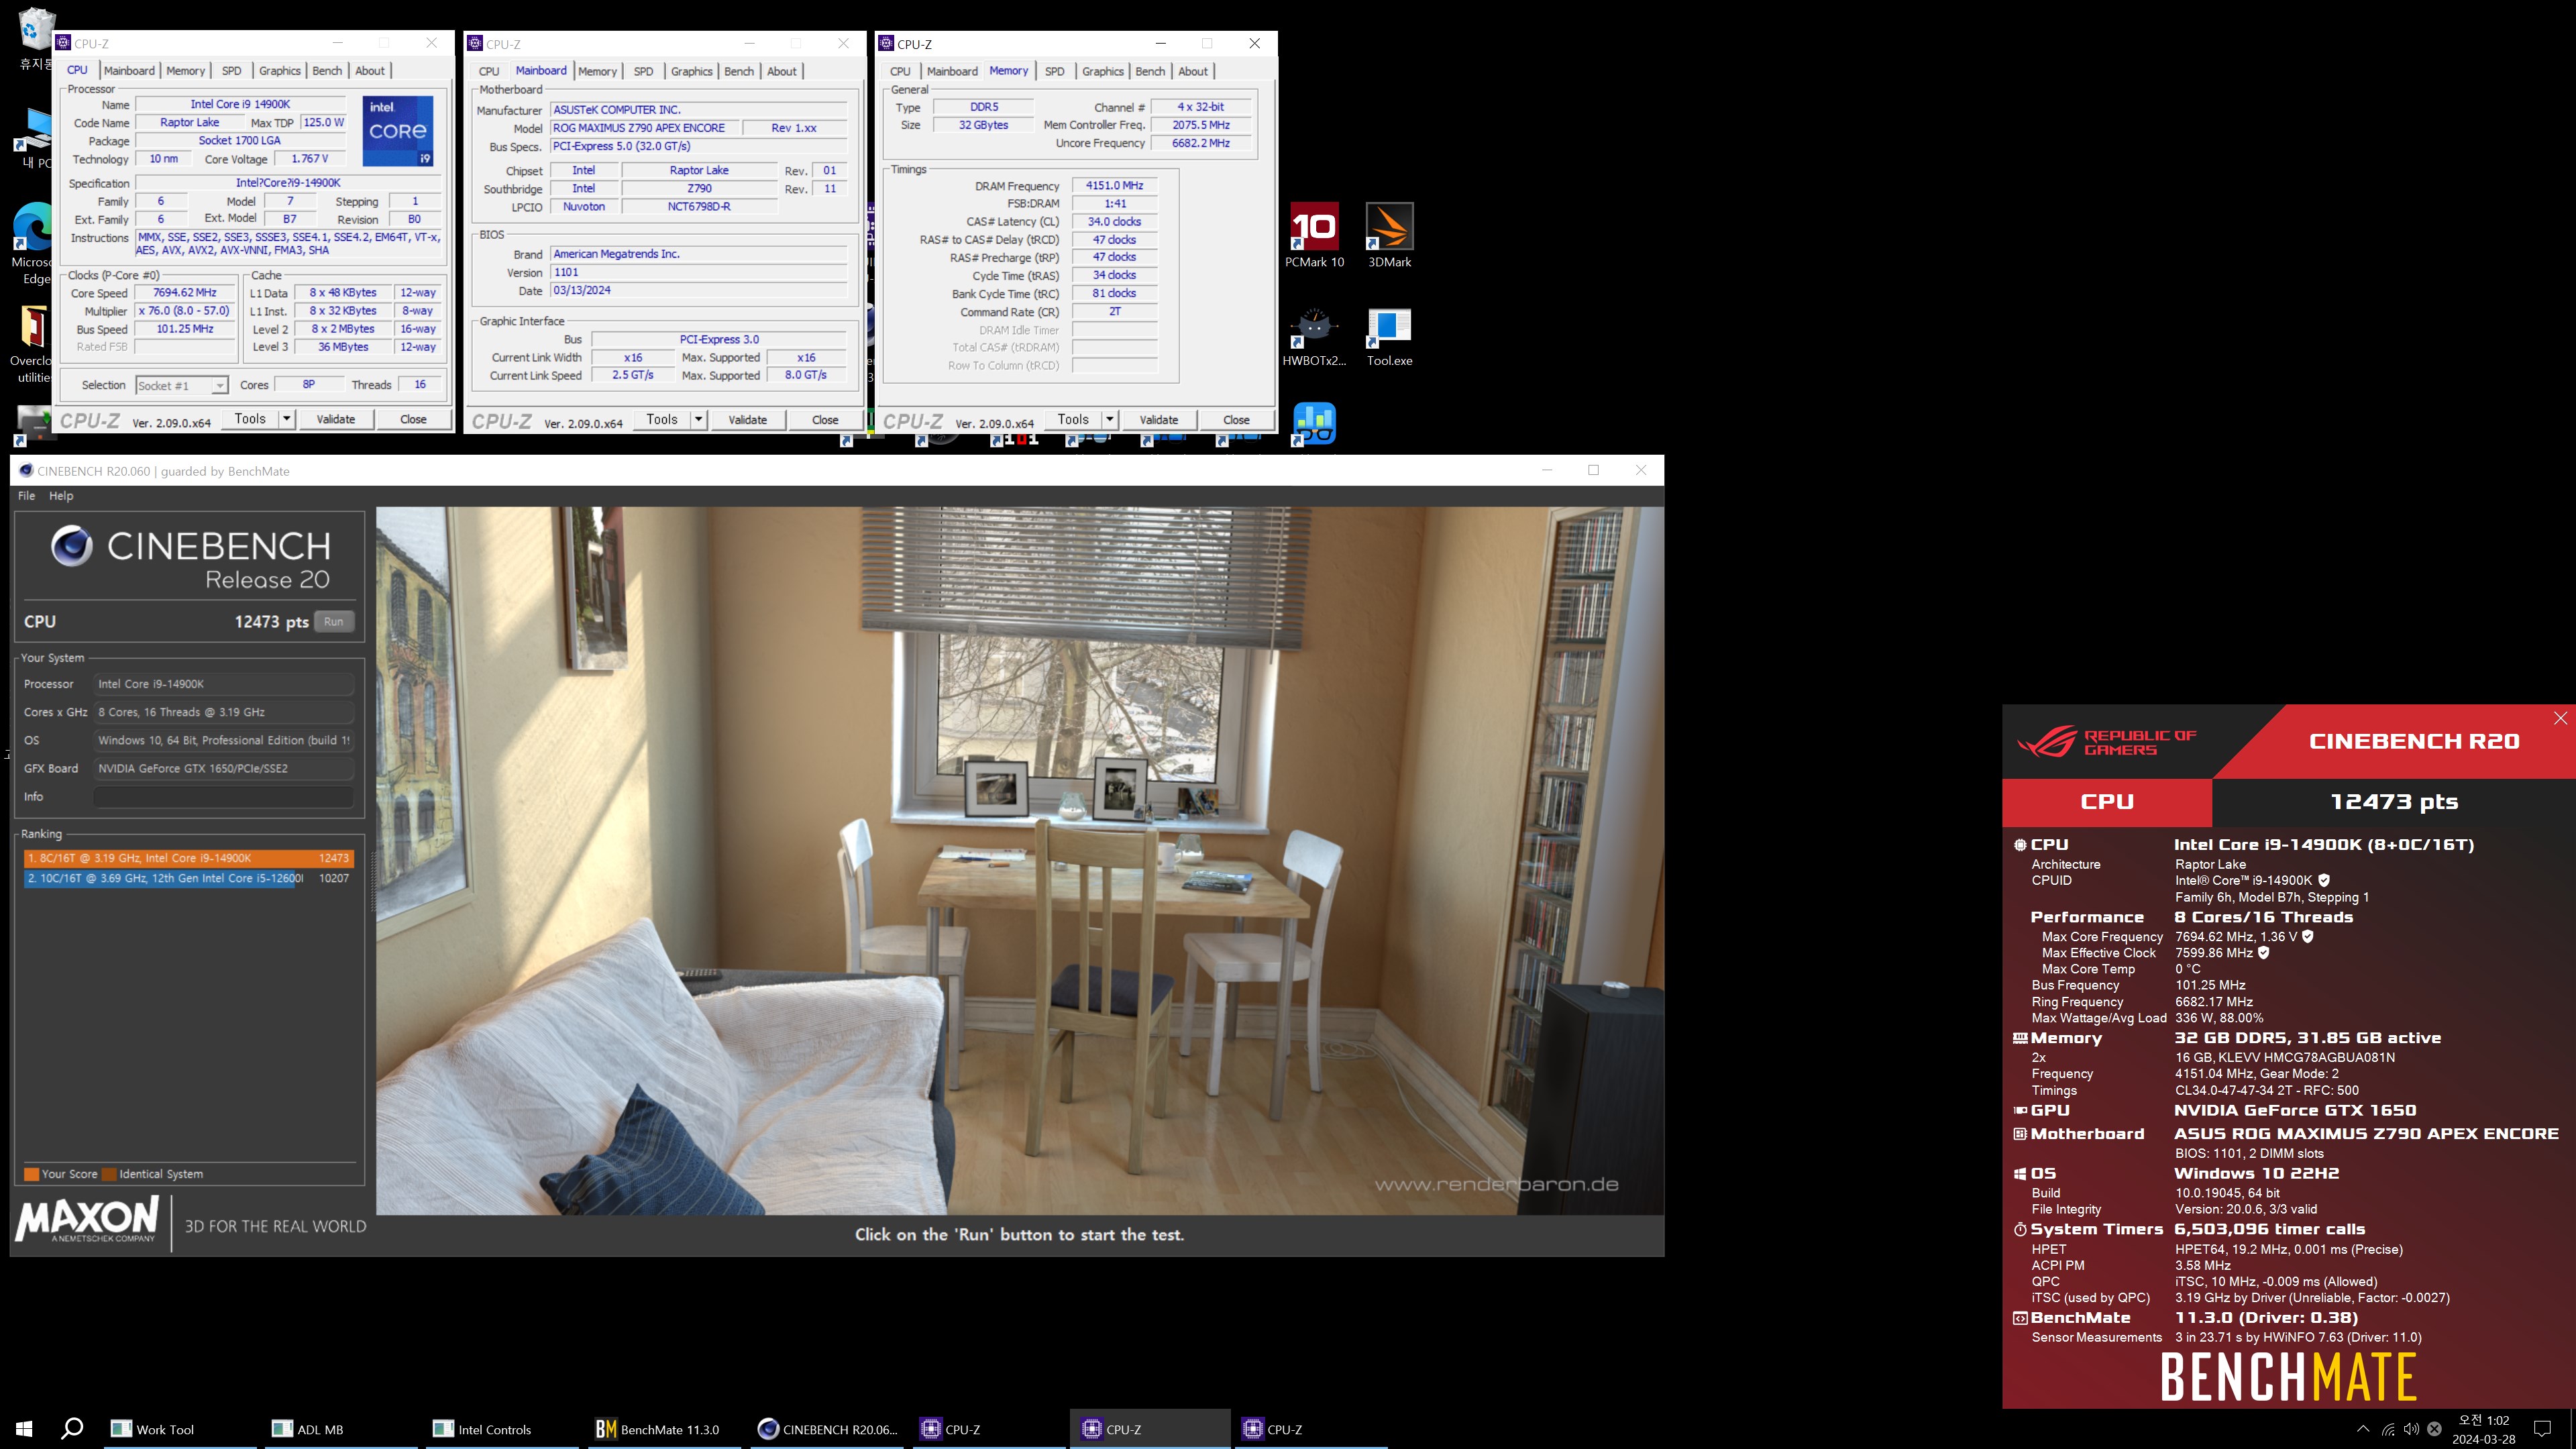The height and width of the screenshot is (1449, 2576).
Task: Click Validate in the CPU-tab CPU-Z window
Action: 336,419
